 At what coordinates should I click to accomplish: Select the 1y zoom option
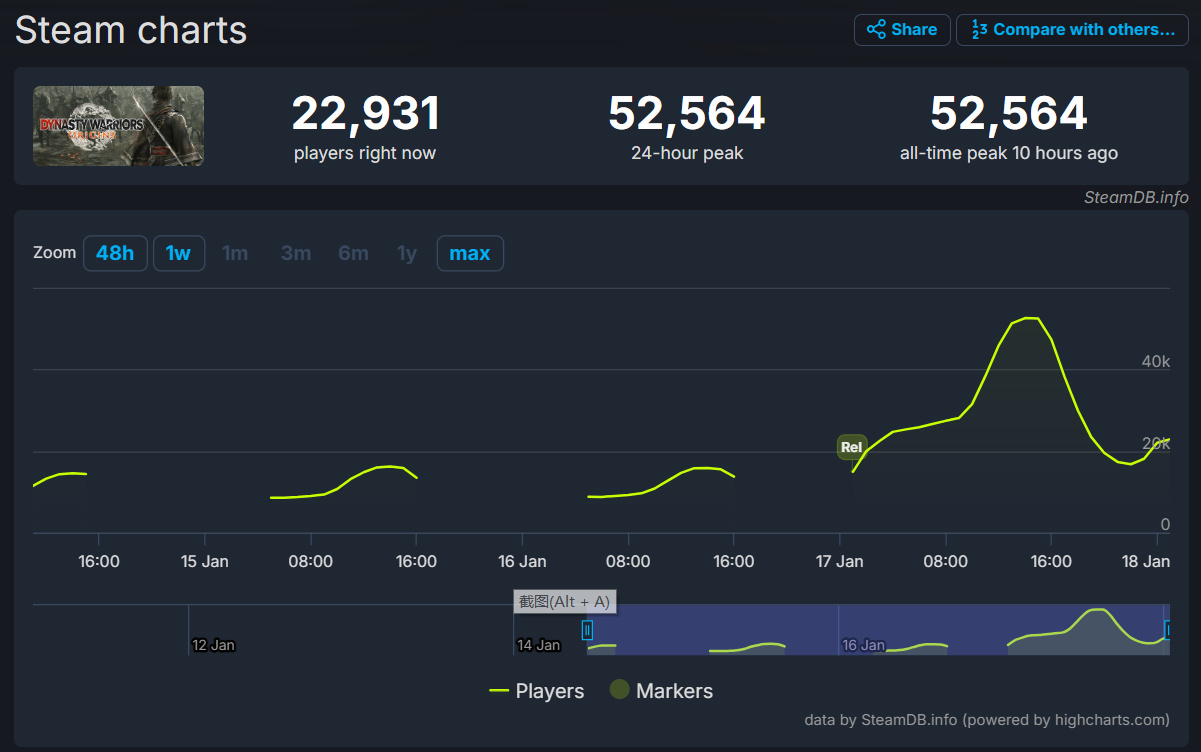coord(407,253)
